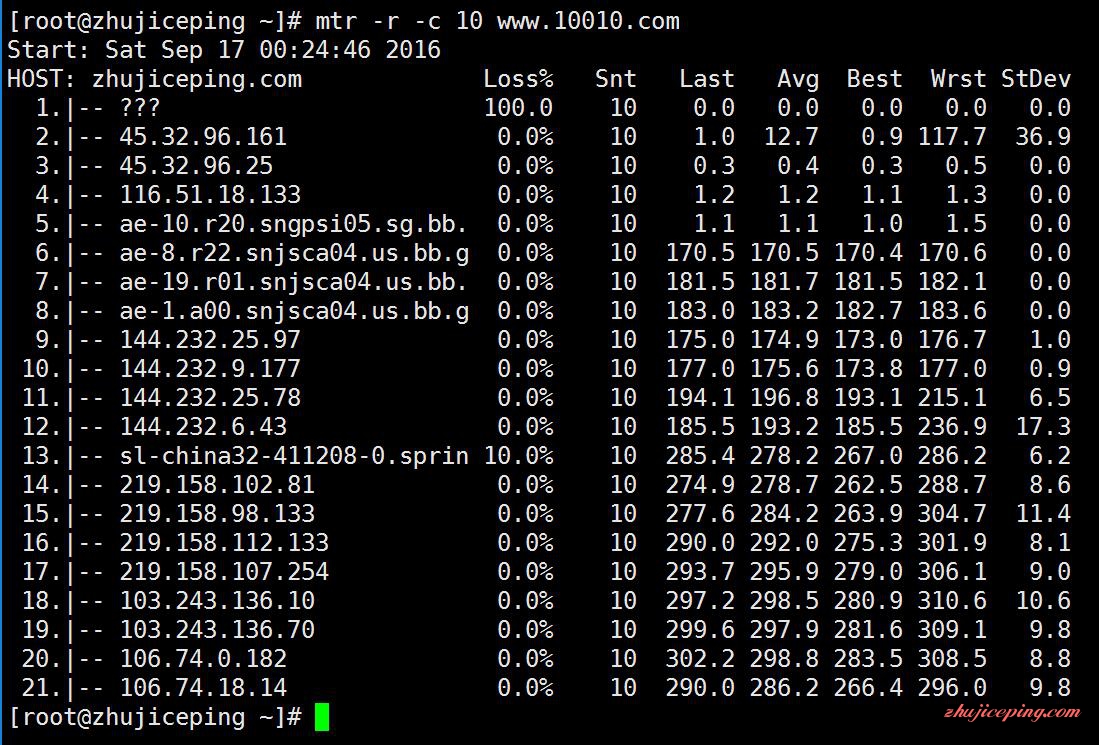Click the ??? host in hop 1

[x=140, y=108]
